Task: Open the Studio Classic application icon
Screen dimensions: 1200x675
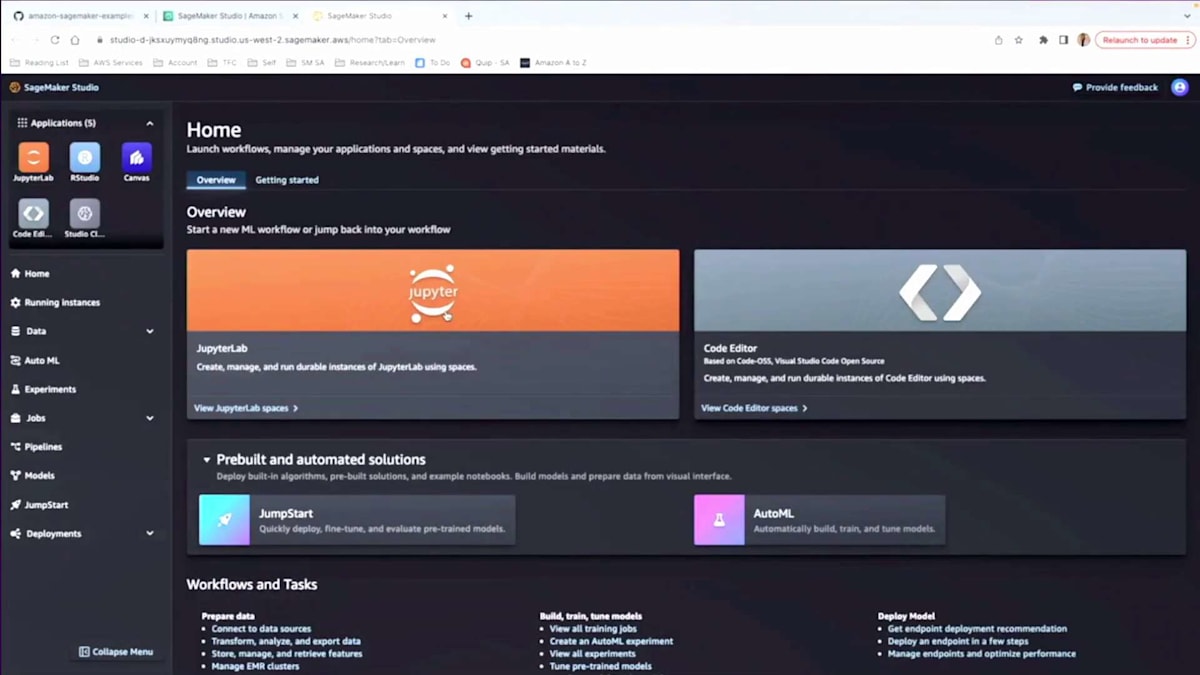Action: [85, 213]
